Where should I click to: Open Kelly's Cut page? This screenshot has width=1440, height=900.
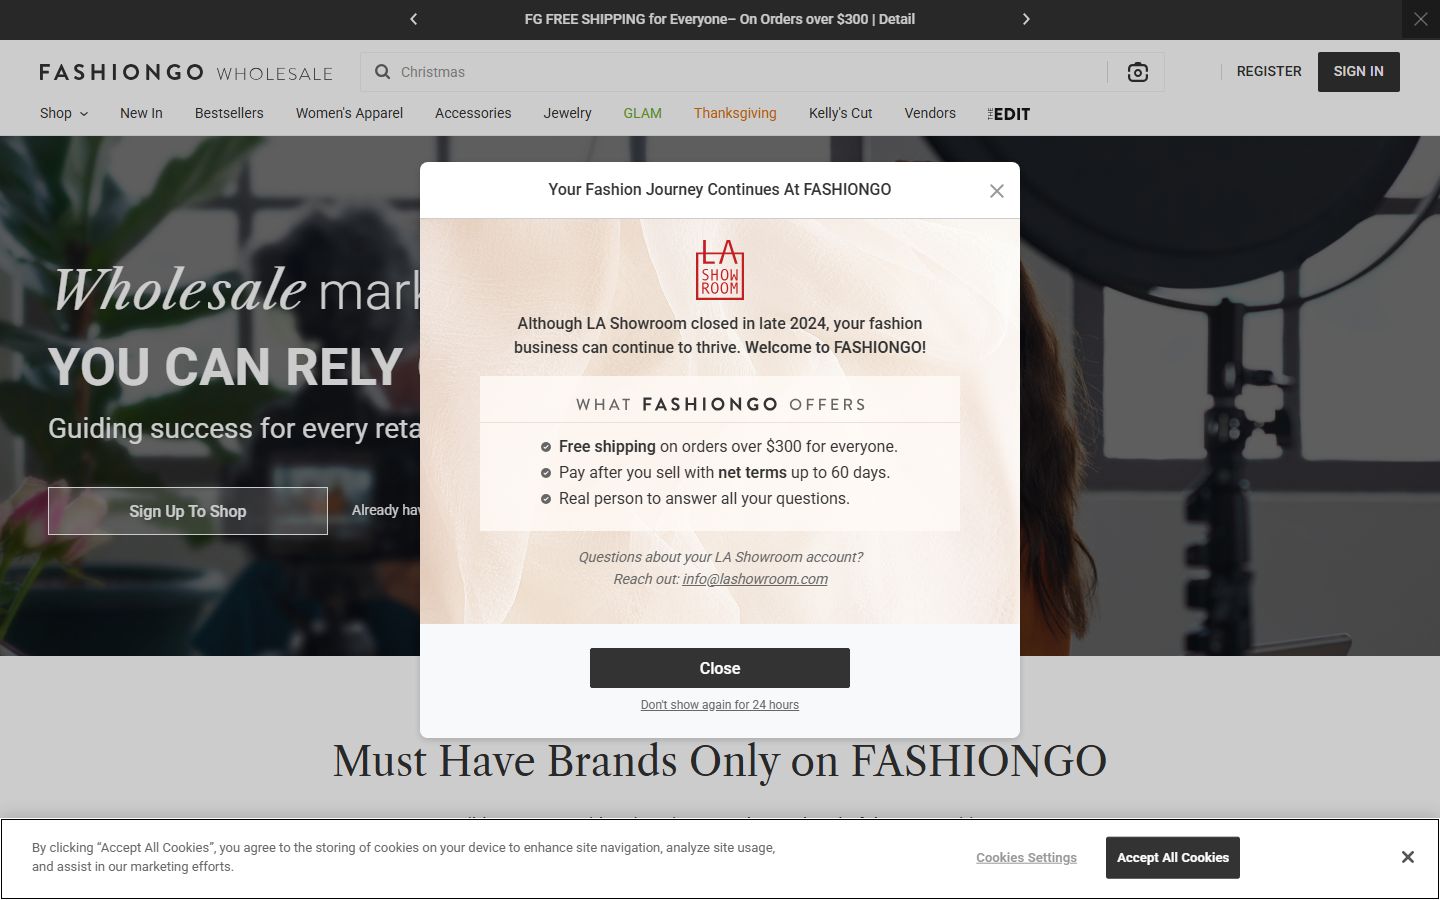pos(840,113)
